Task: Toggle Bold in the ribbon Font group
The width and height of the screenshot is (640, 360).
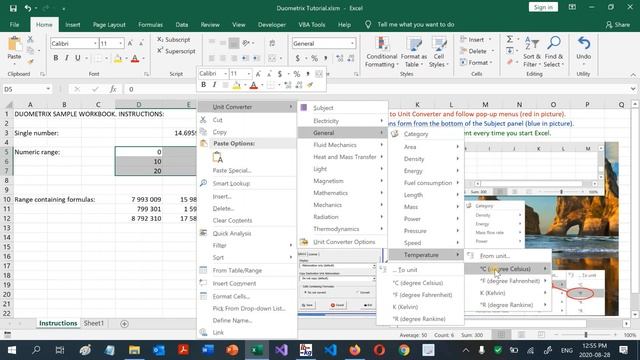Action: coord(56,58)
